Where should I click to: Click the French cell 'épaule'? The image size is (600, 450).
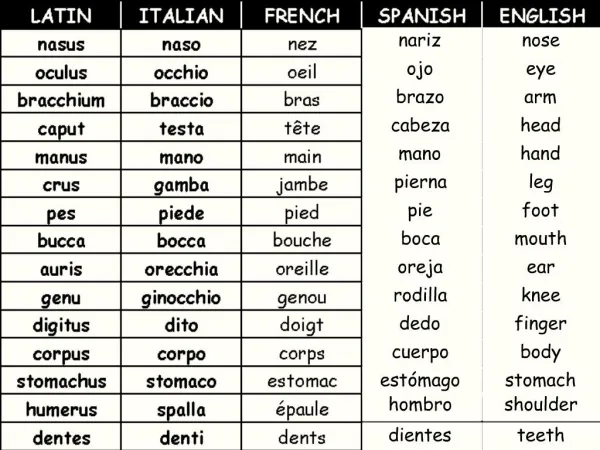click(302, 409)
